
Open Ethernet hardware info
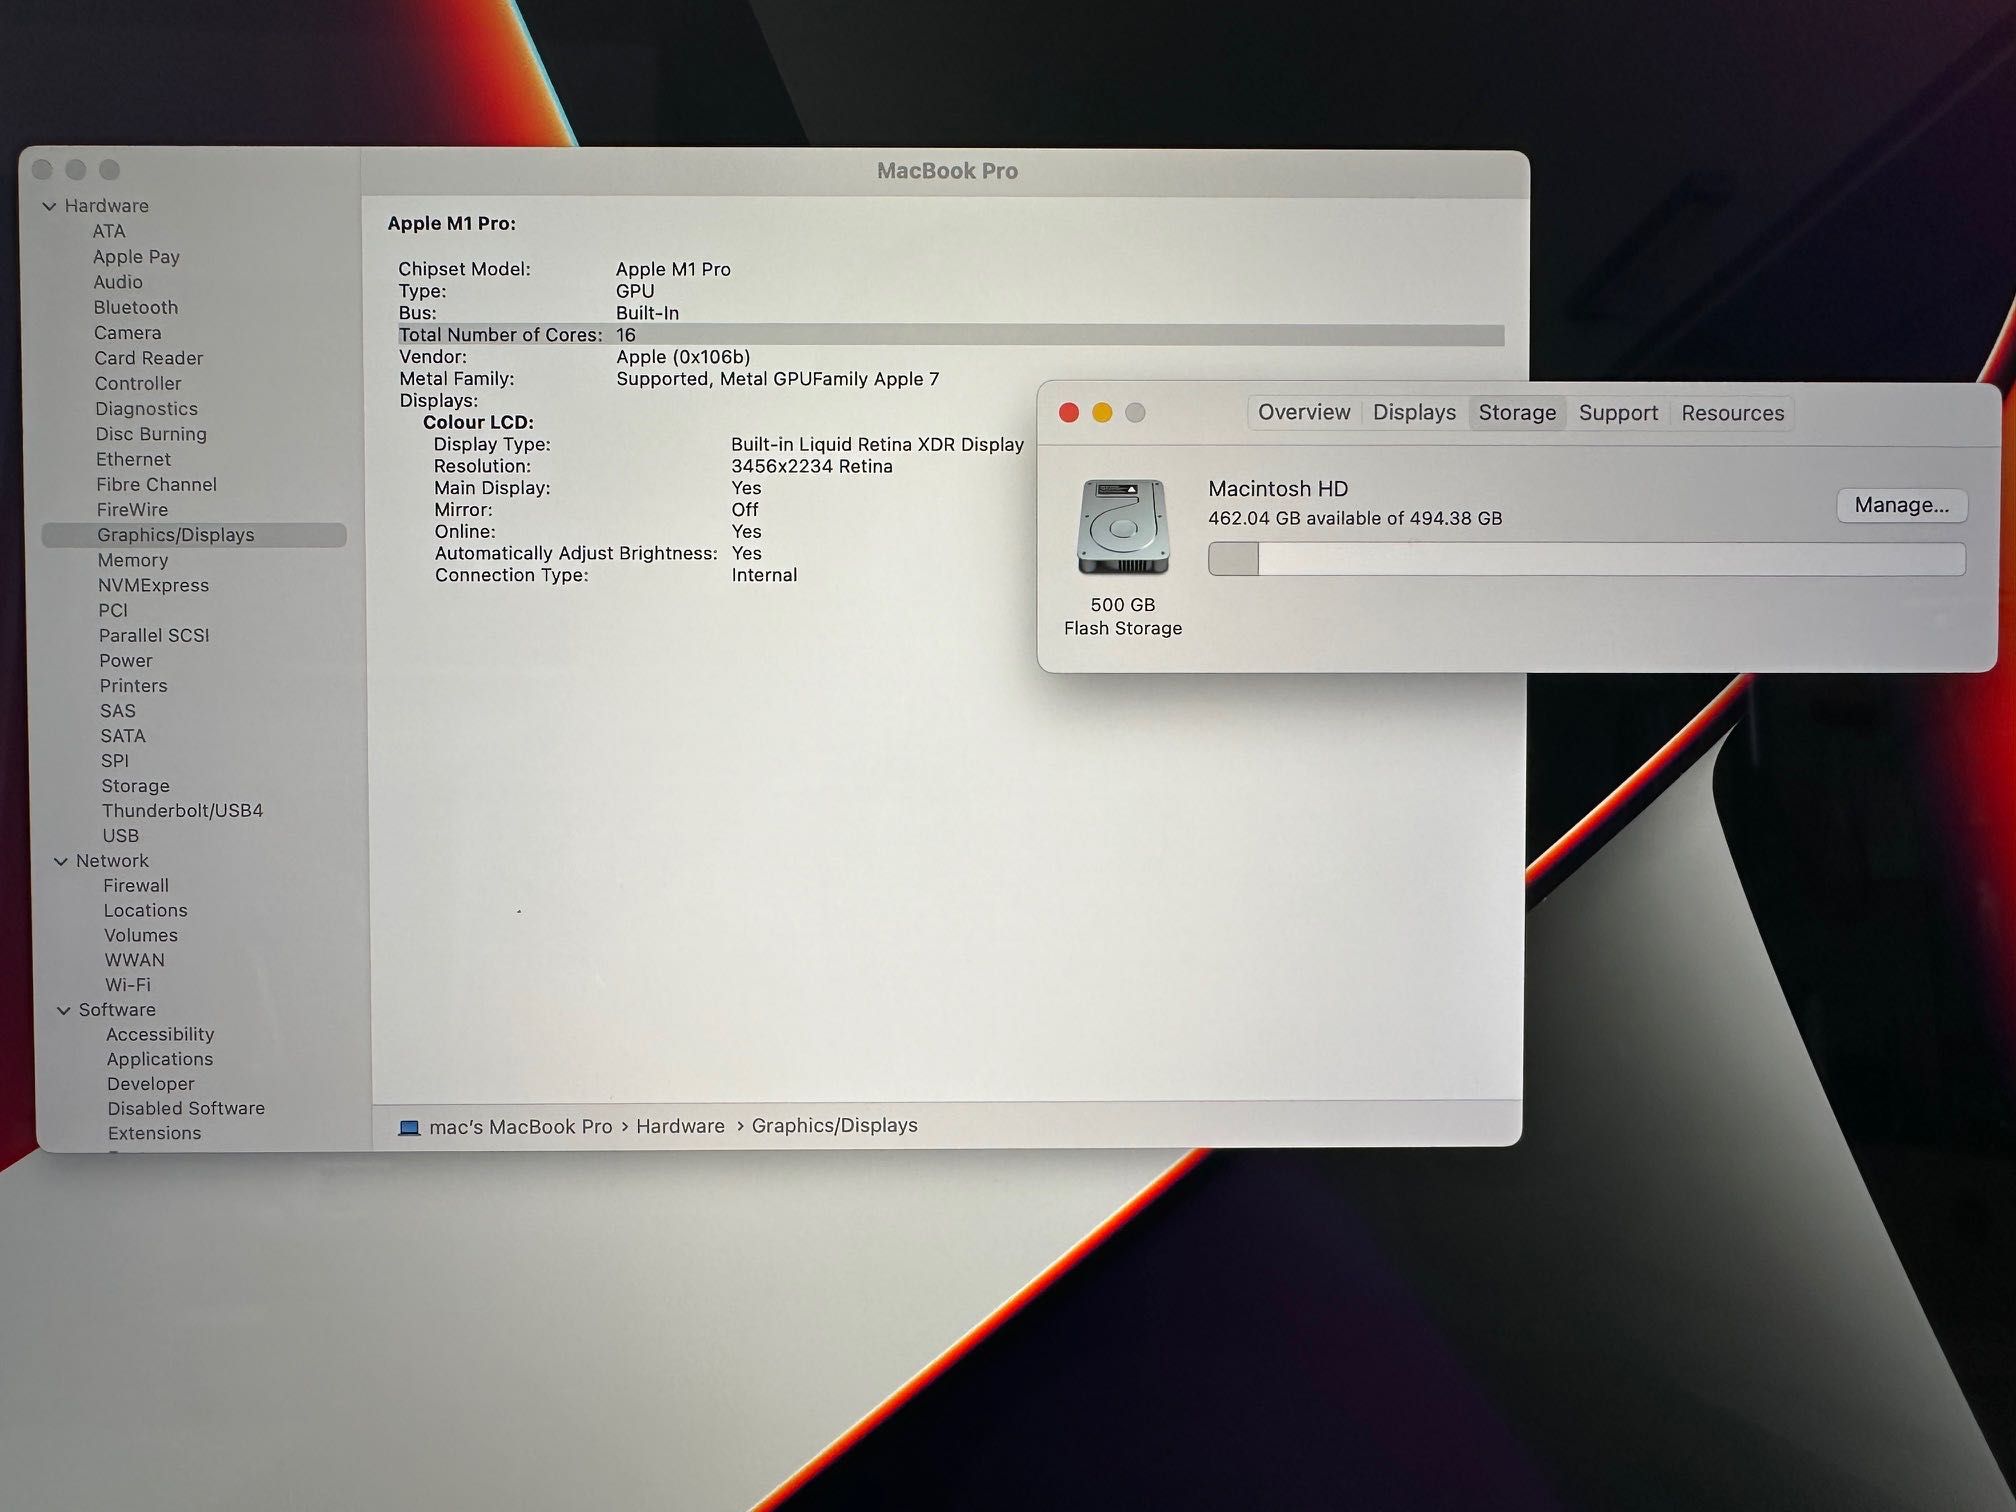[x=133, y=459]
